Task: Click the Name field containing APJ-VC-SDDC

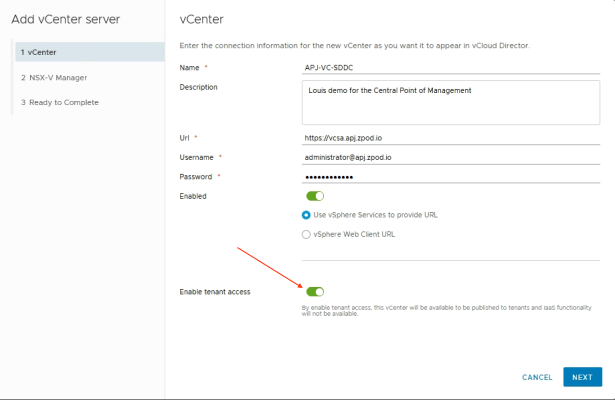Action: [450, 67]
